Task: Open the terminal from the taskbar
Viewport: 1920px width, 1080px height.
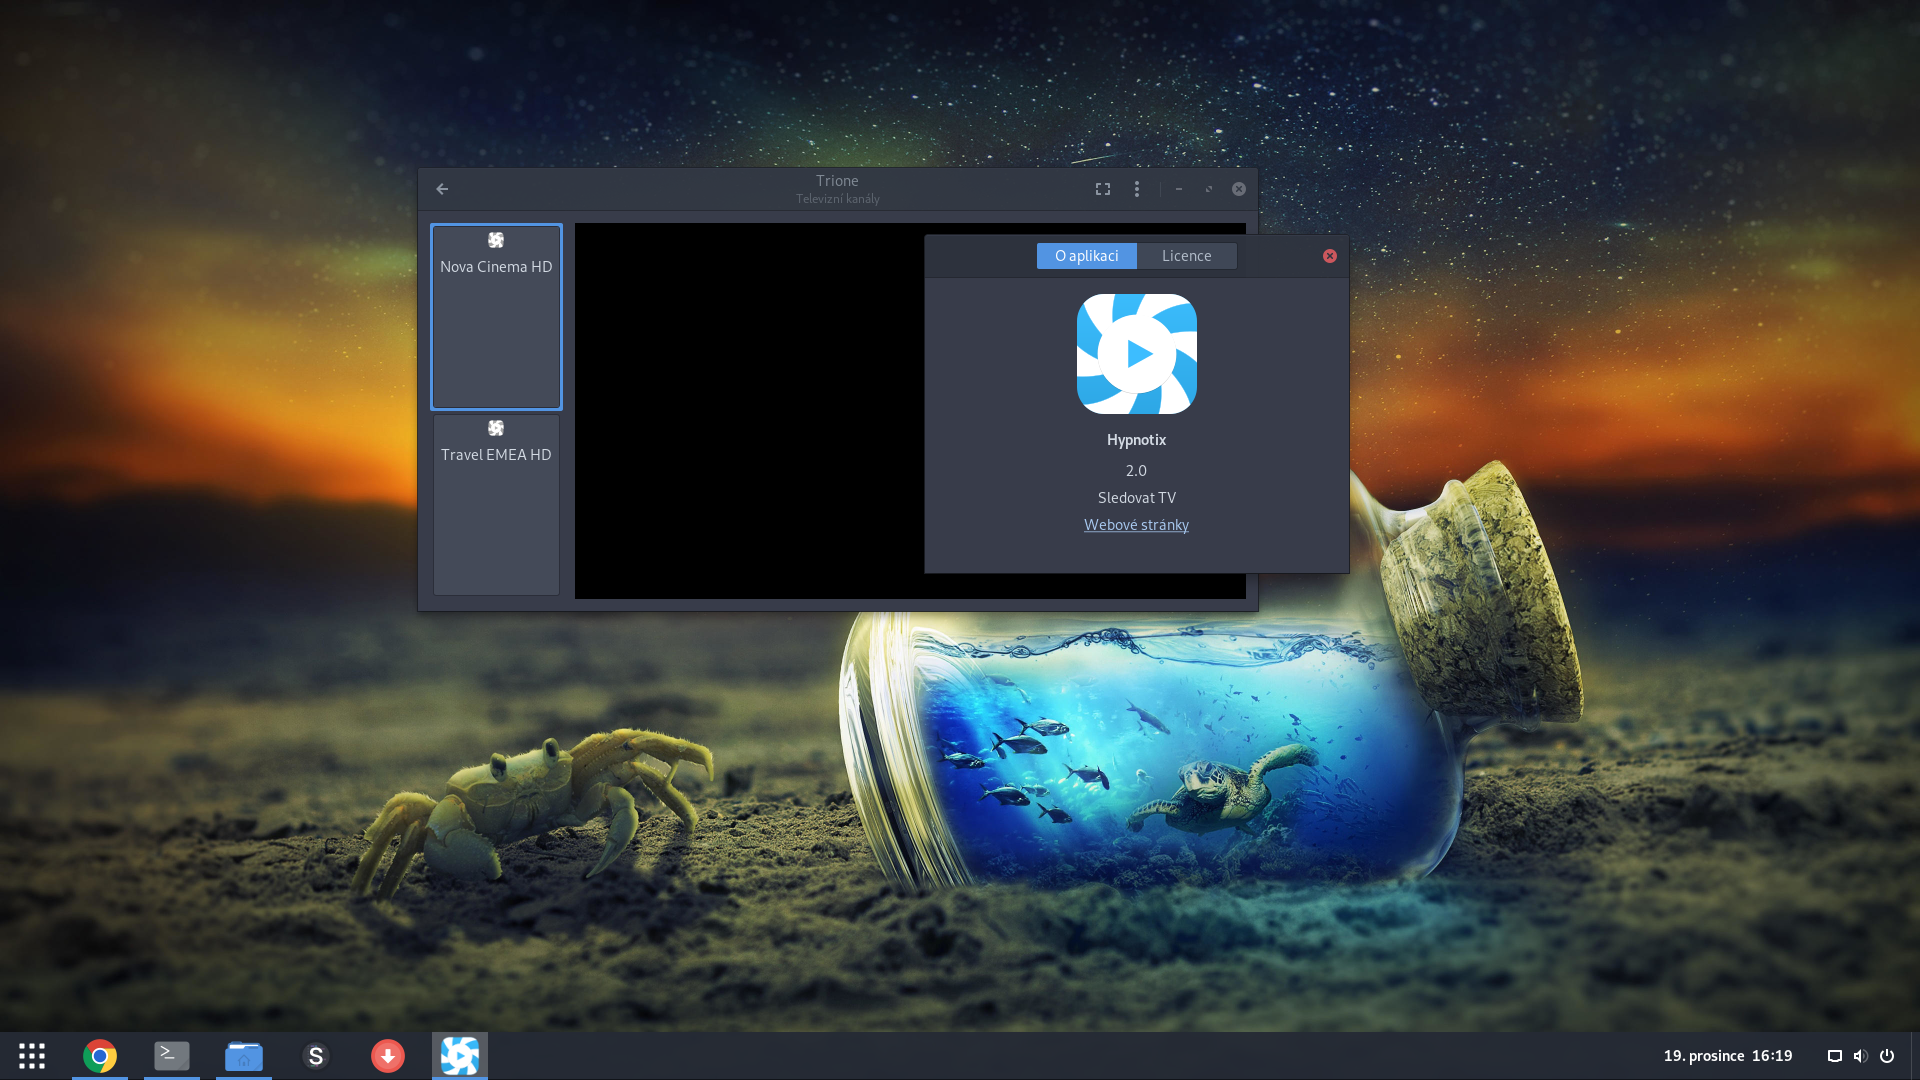Action: click(x=172, y=1055)
